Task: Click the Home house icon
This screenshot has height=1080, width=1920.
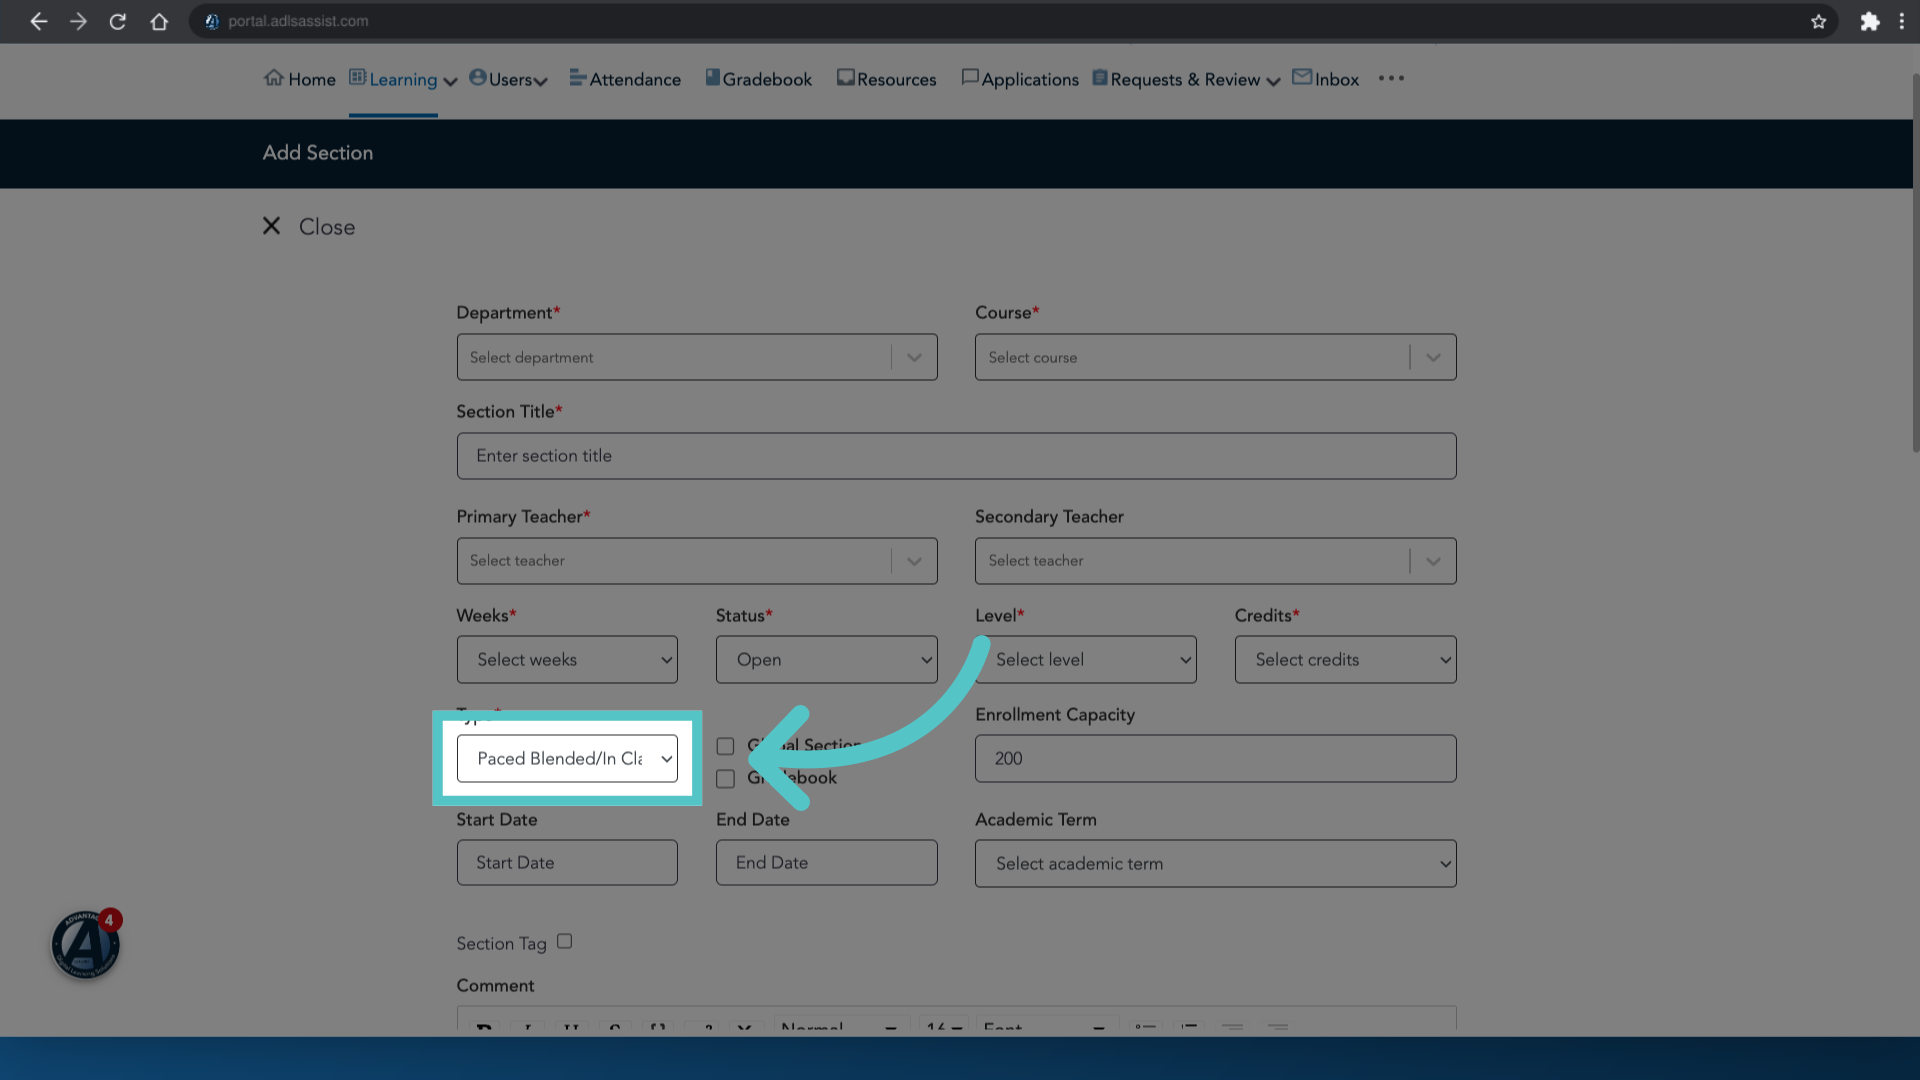Action: click(x=273, y=78)
